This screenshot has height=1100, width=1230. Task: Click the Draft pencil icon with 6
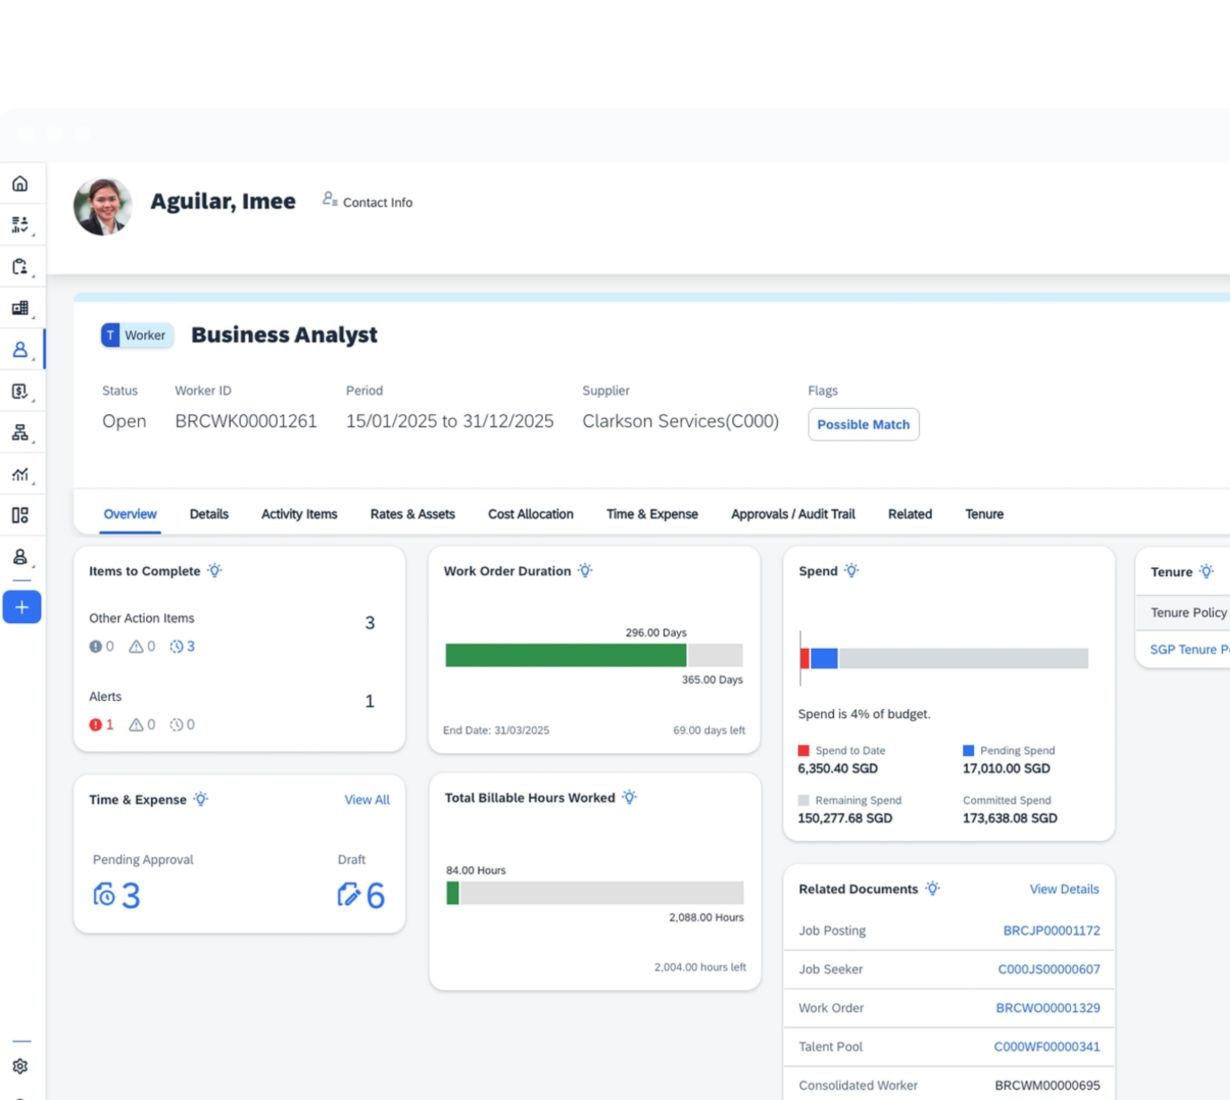coord(349,894)
